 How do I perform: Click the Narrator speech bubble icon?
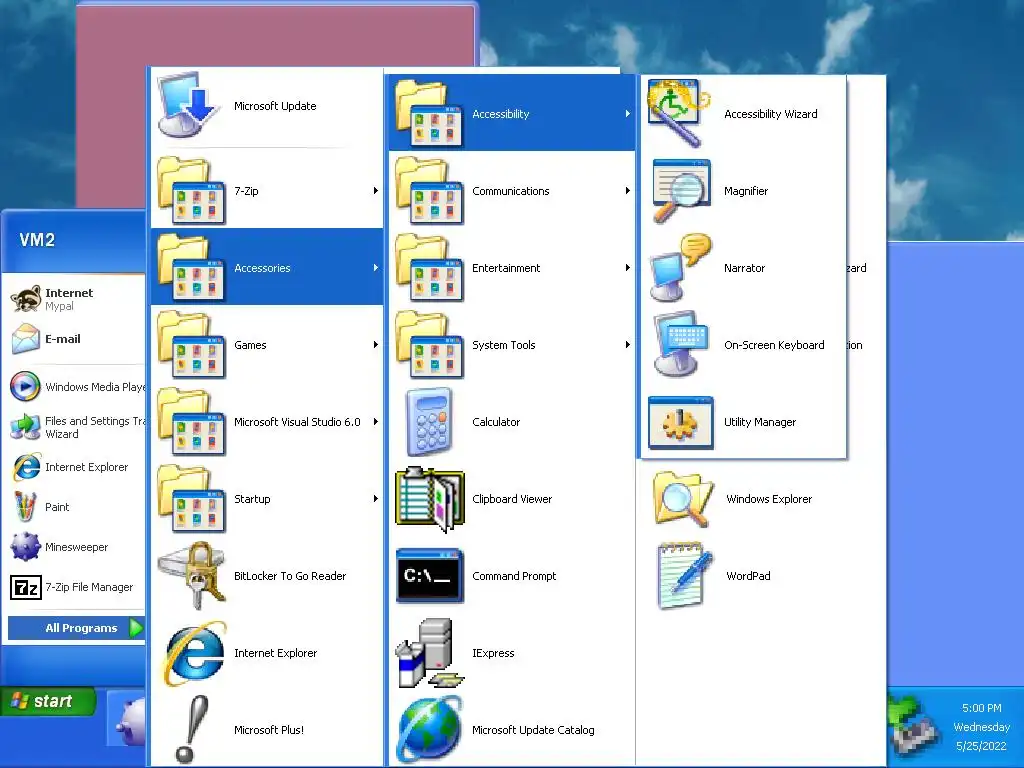click(x=680, y=268)
